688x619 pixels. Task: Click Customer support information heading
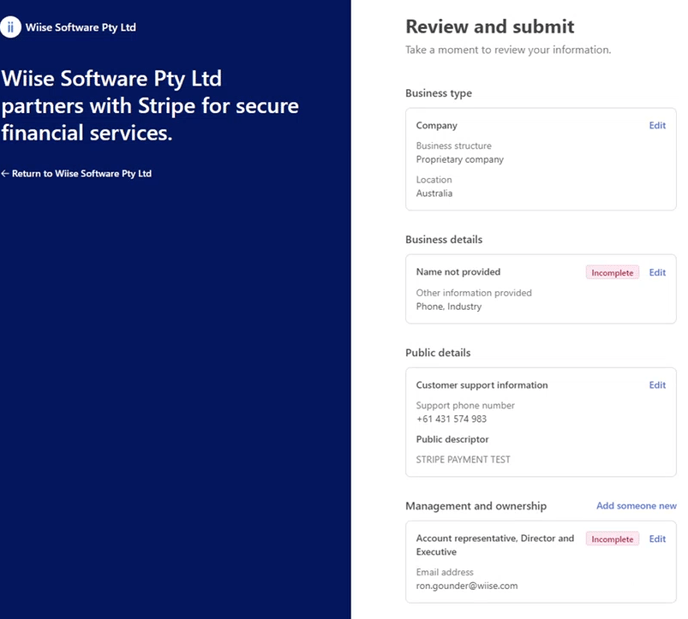[482, 385]
